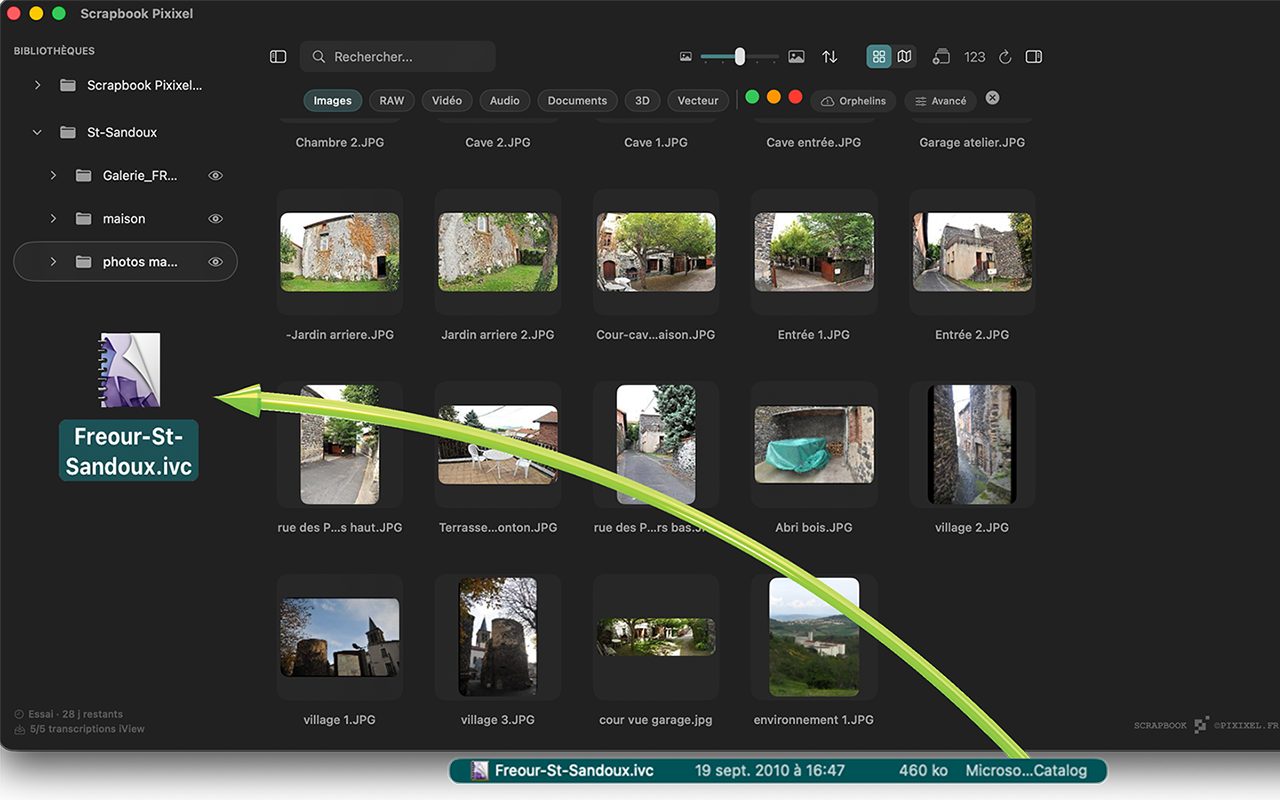Viewport: 1280px width, 800px height.
Task: Select the Vecteur filter tab
Action: click(x=698, y=100)
